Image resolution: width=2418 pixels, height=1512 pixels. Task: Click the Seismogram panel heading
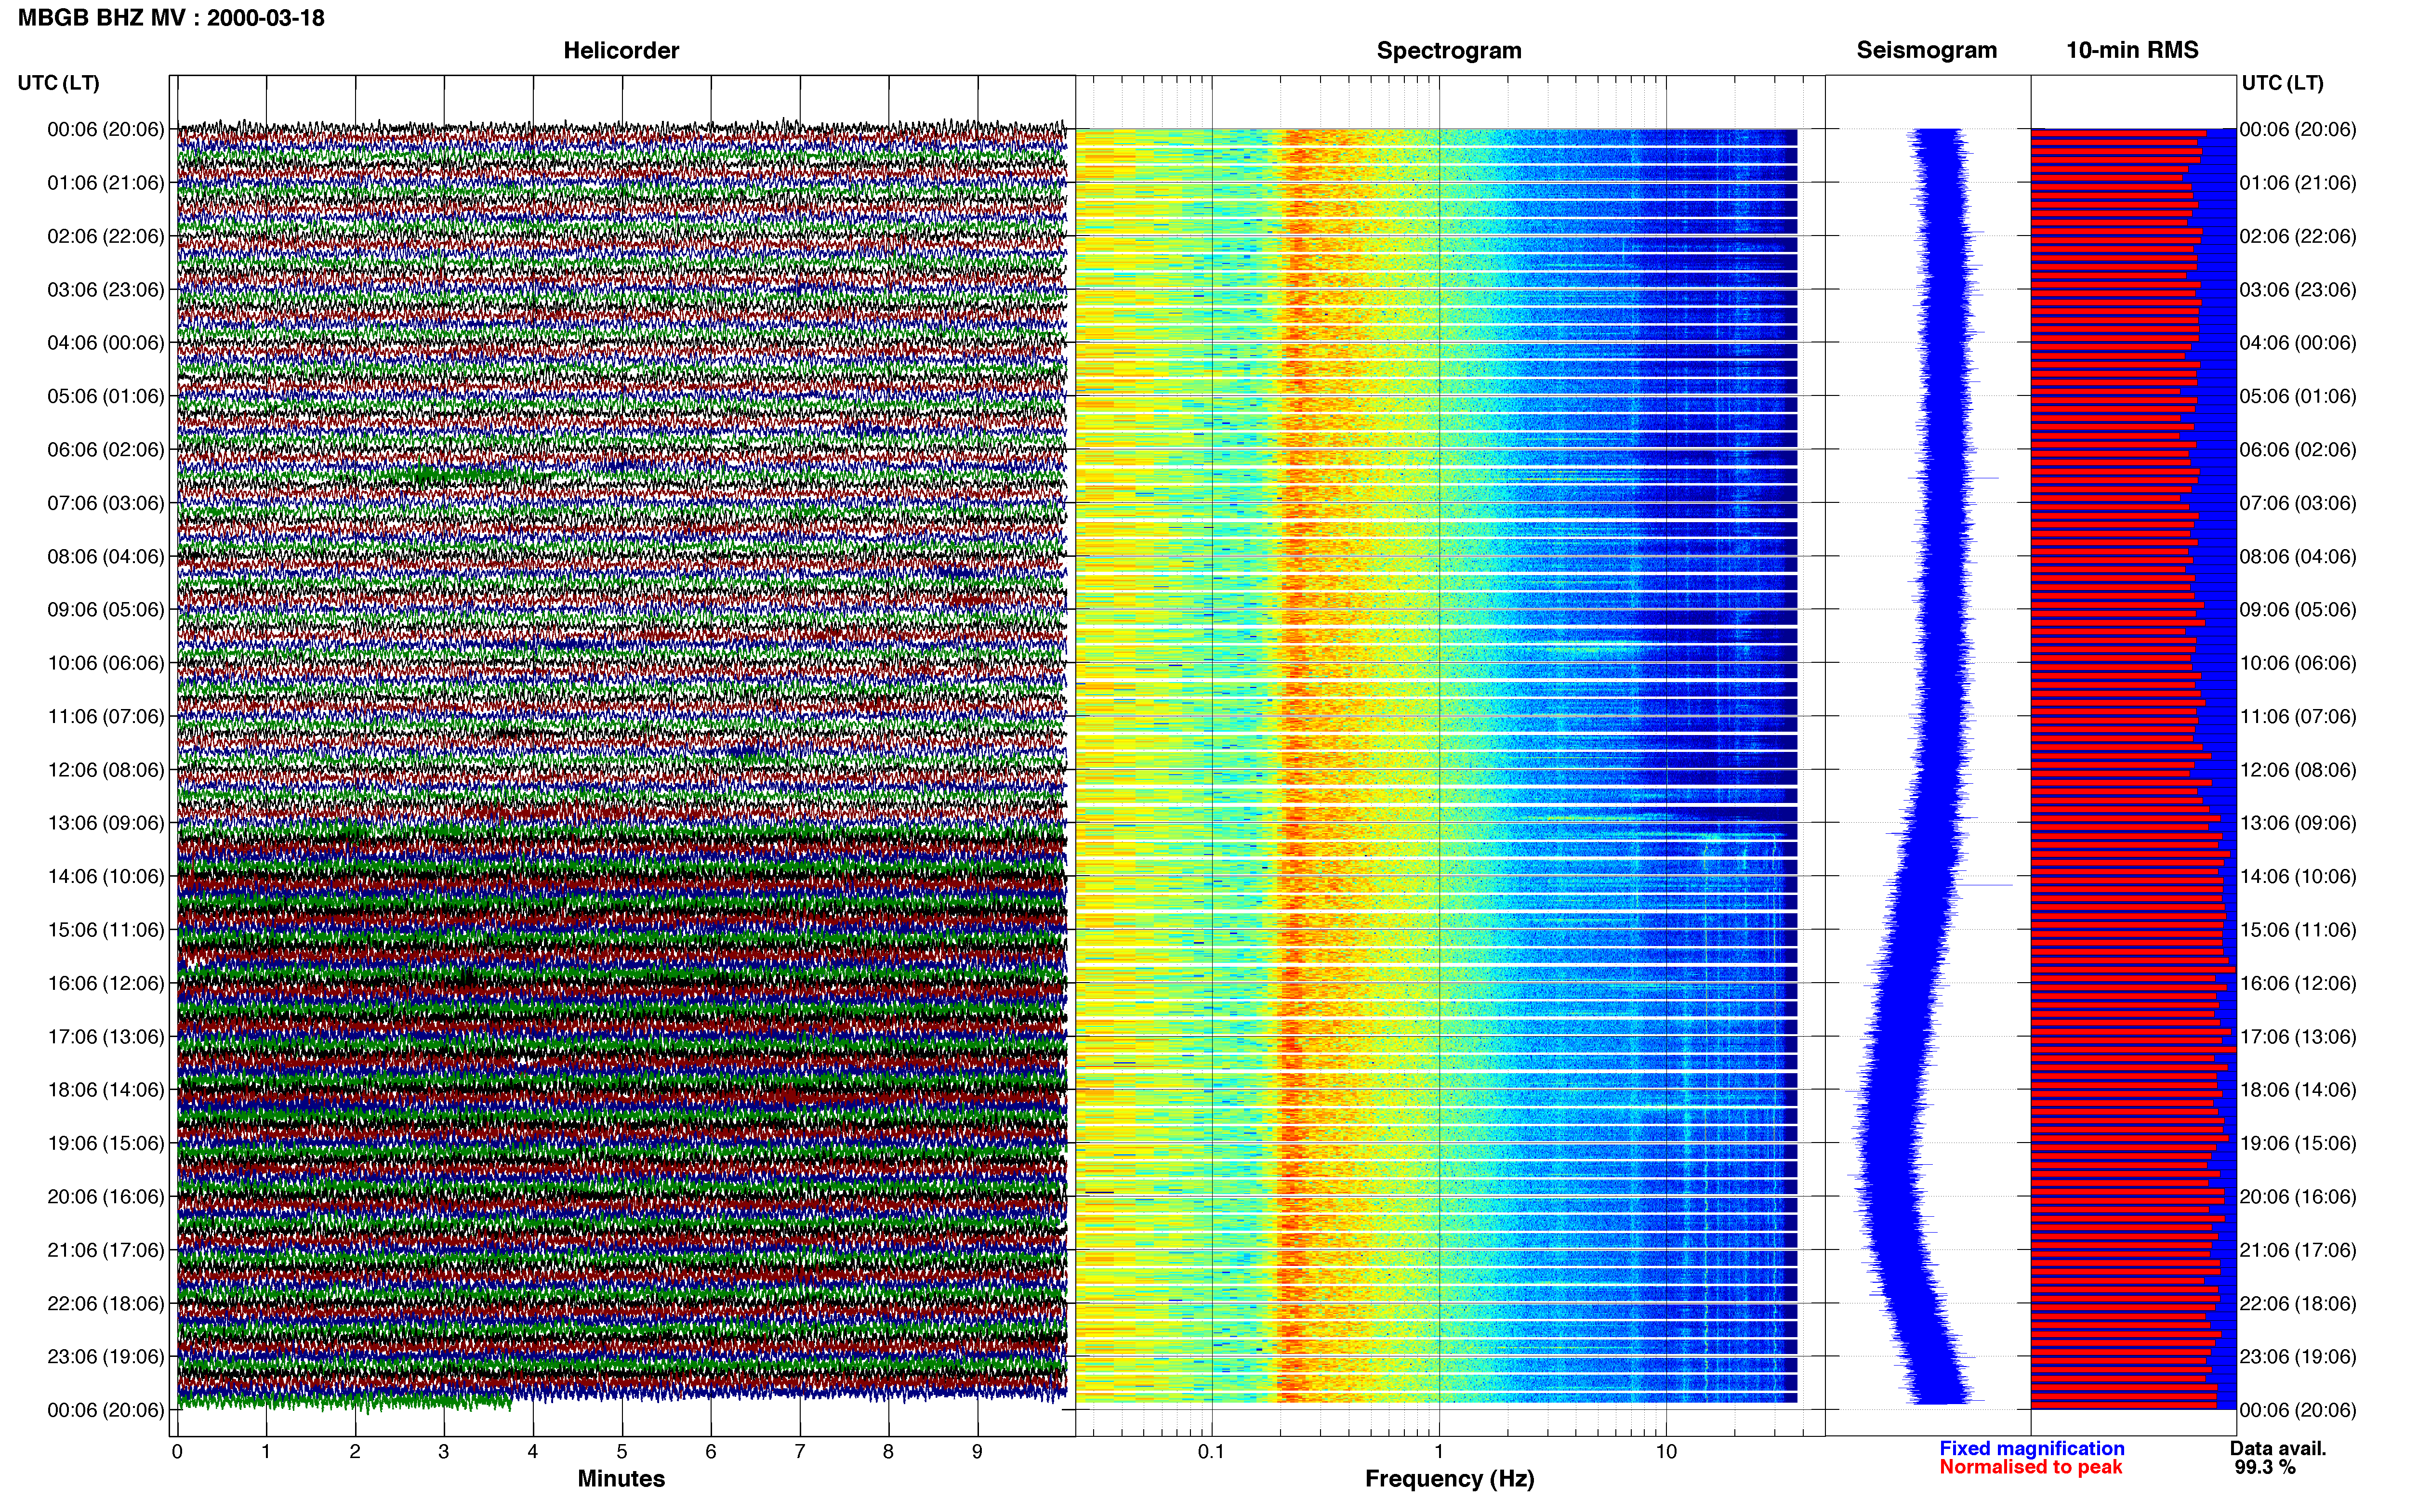[1926, 50]
